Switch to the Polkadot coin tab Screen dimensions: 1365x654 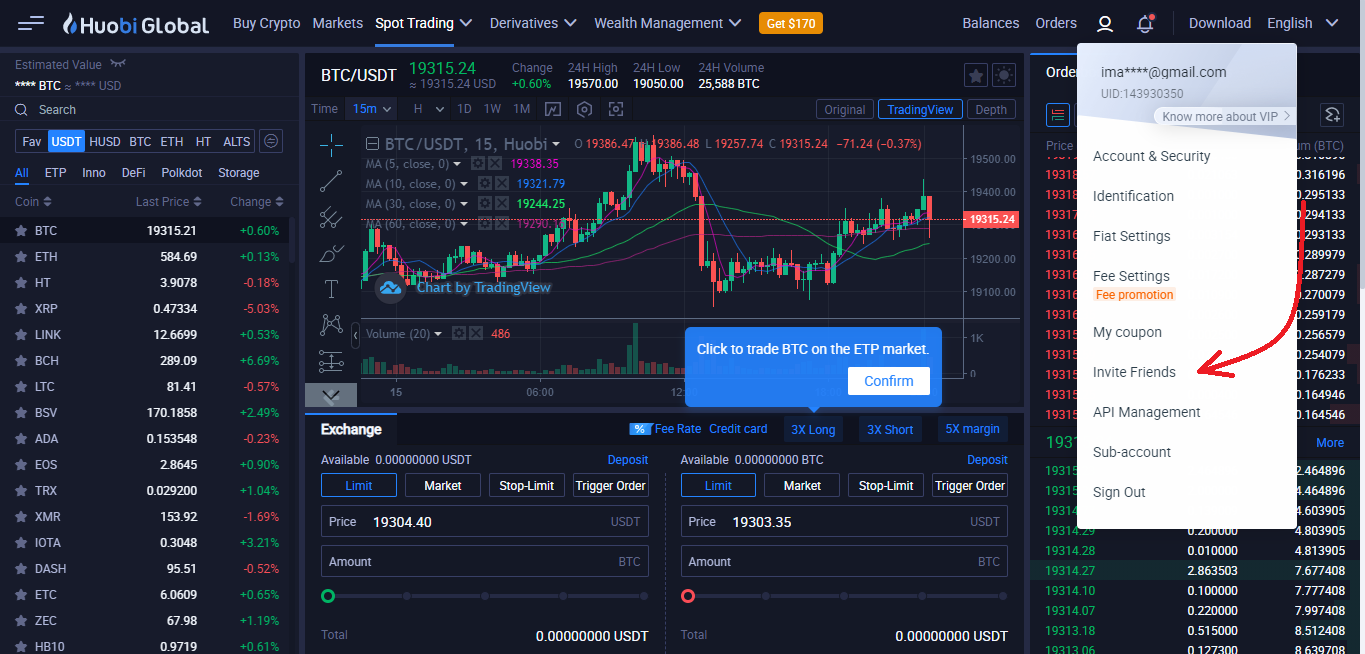(182, 173)
